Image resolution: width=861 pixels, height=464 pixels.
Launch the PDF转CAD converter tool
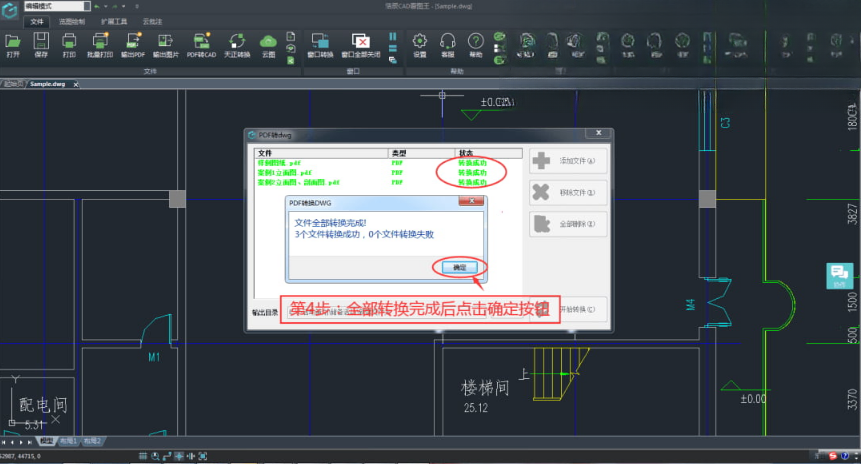click(x=202, y=45)
